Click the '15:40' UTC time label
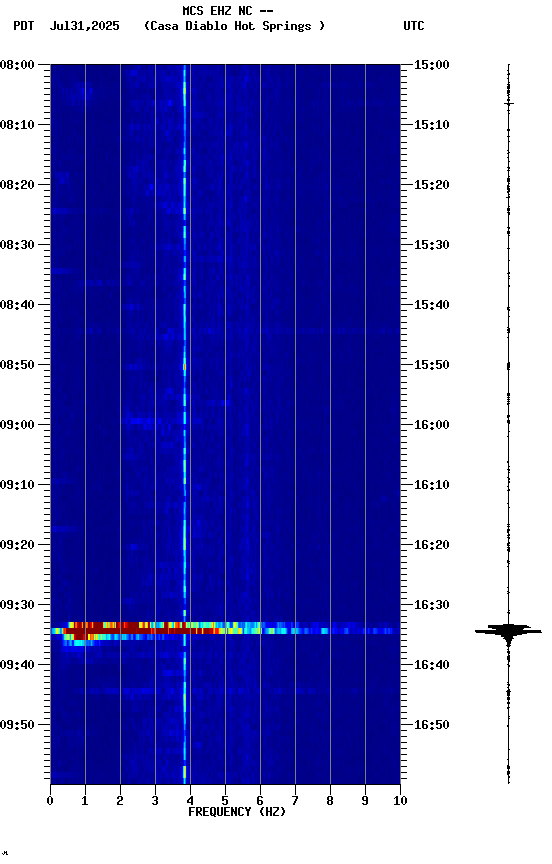Viewport: 552px width, 864px height. pyautogui.click(x=432, y=305)
